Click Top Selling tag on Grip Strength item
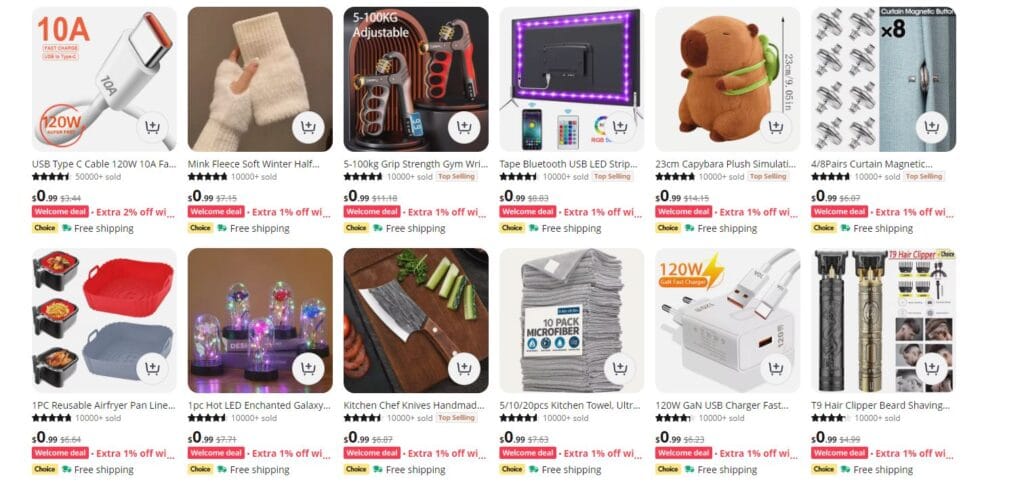Screen dimensions: 1024x486 pos(456,176)
